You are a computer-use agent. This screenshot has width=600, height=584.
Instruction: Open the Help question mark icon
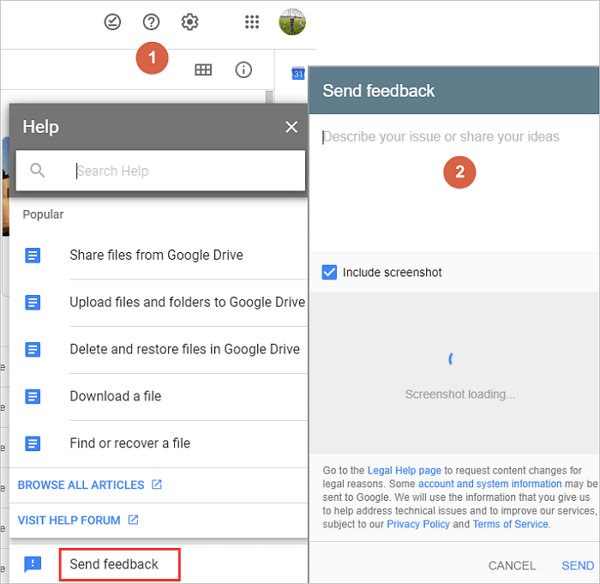click(151, 22)
